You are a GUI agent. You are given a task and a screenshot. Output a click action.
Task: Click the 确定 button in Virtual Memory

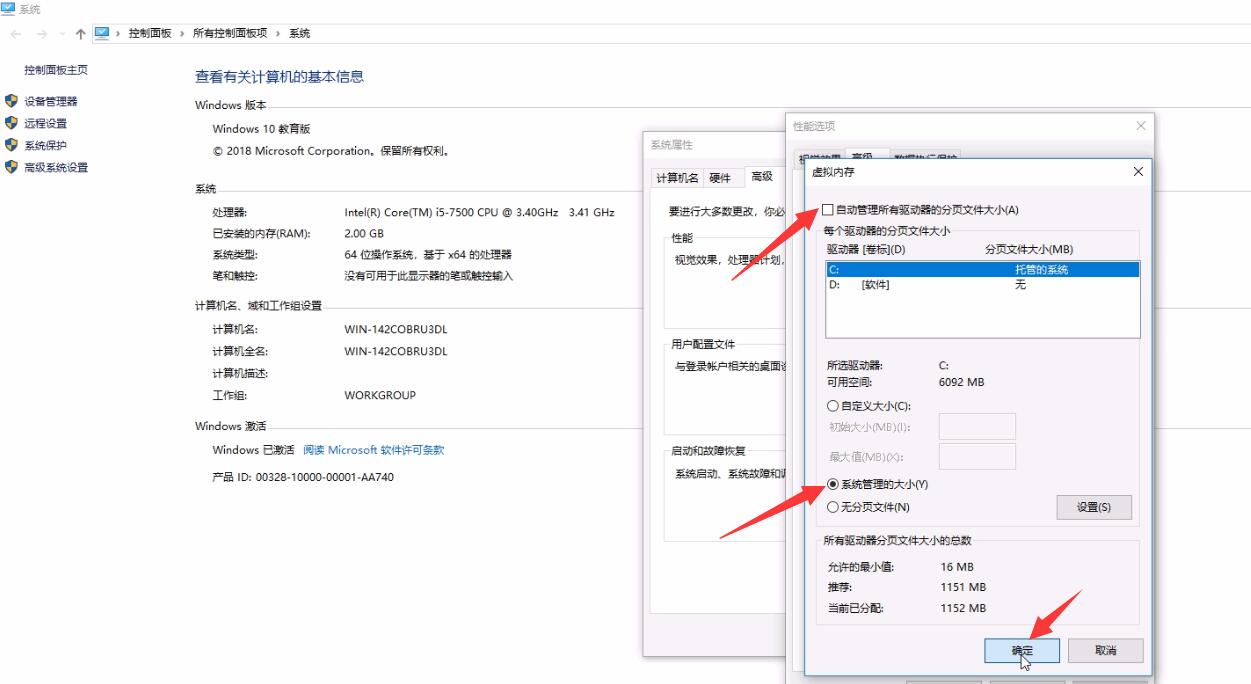pyautogui.click(x=1022, y=650)
